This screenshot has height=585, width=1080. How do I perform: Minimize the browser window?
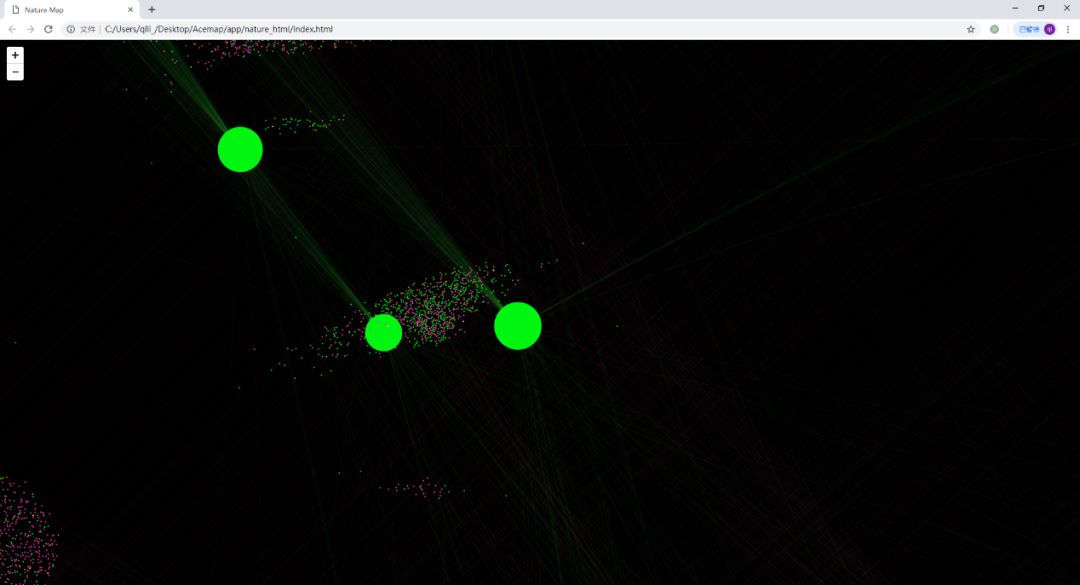click(1015, 8)
